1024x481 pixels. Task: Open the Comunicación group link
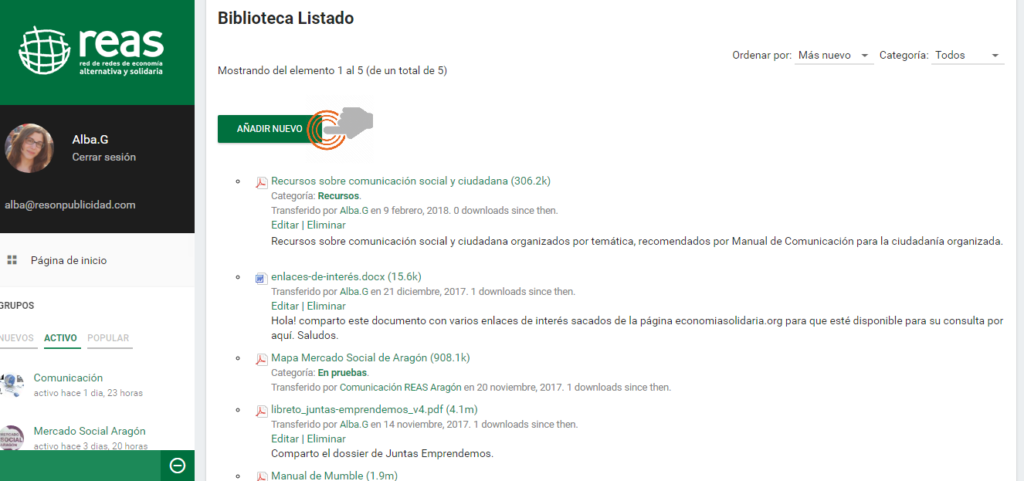[68, 378]
